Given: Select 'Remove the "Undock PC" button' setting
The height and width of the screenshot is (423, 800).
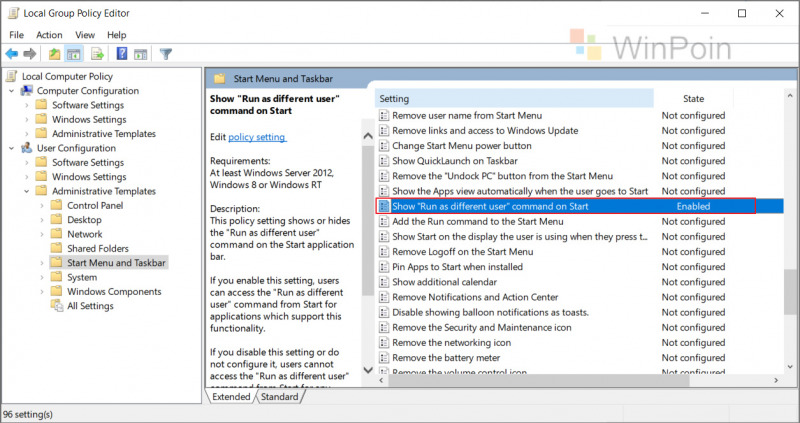Looking at the screenshot, I should (502, 176).
